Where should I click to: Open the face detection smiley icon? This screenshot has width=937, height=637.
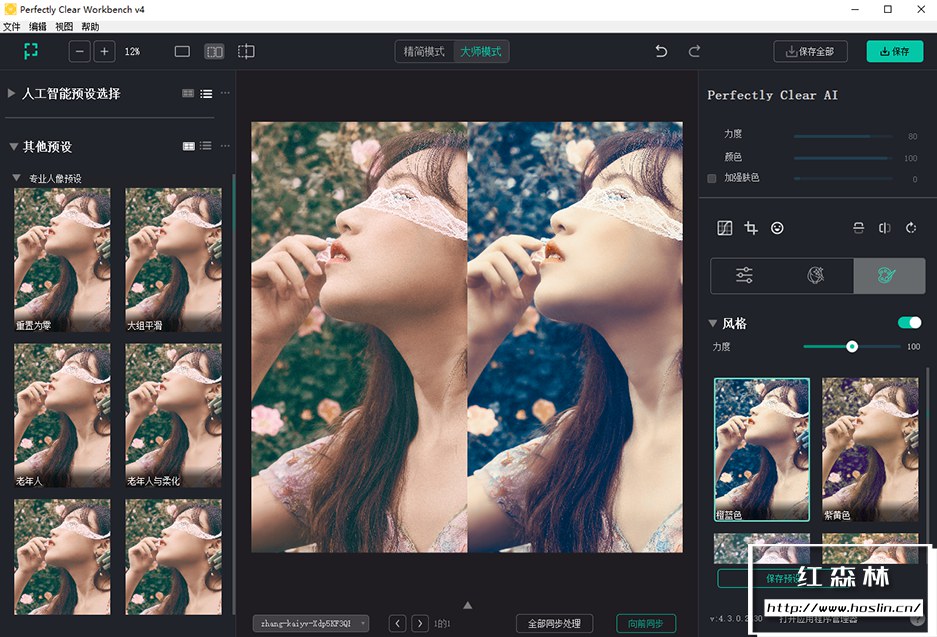pyautogui.click(x=777, y=228)
